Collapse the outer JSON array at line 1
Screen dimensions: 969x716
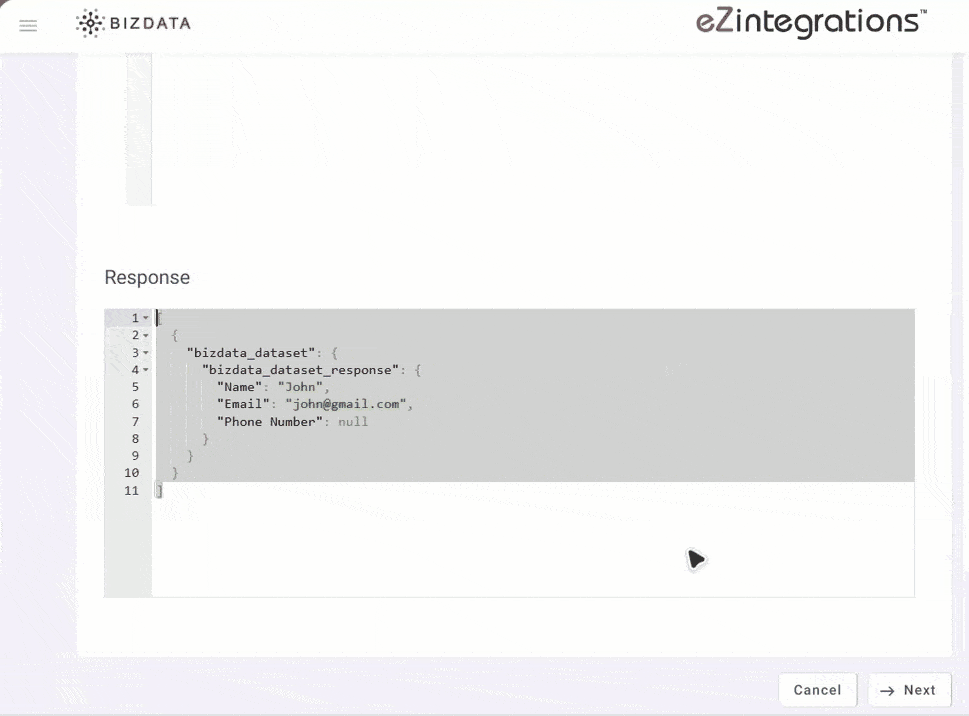145,317
